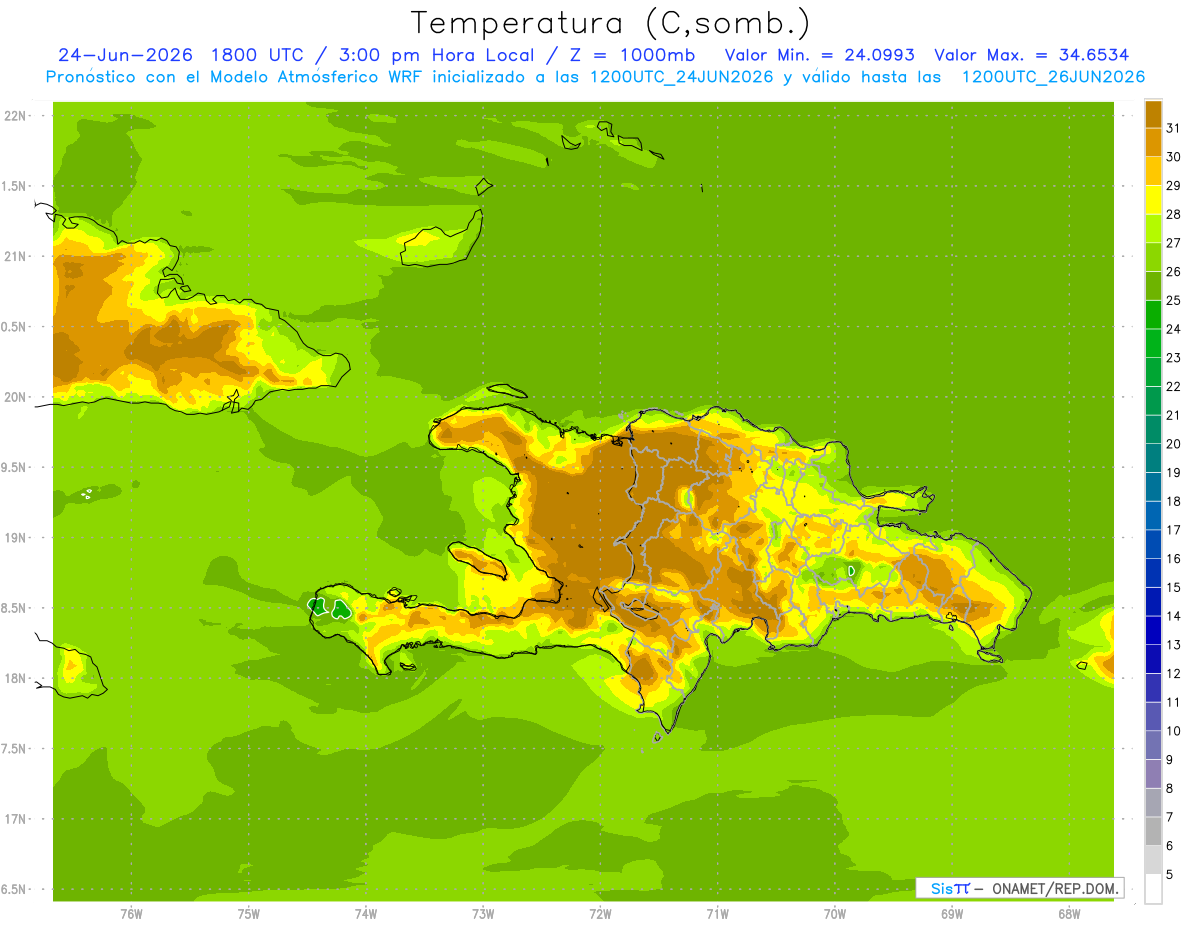Click the legend value "12"
This screenshot has width=1200, height=927.
[x=1174, y=673]
